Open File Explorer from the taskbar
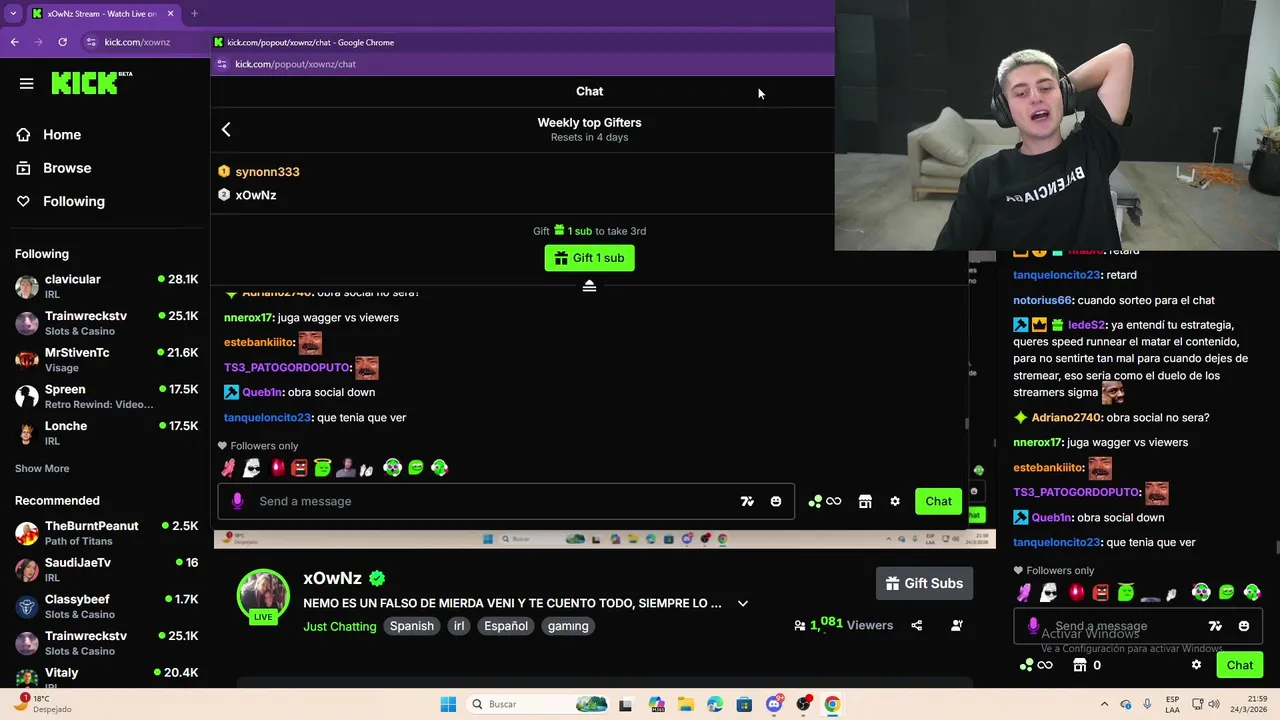The width and height of the screenshot is (1280, 720). [x=685, y=704]
